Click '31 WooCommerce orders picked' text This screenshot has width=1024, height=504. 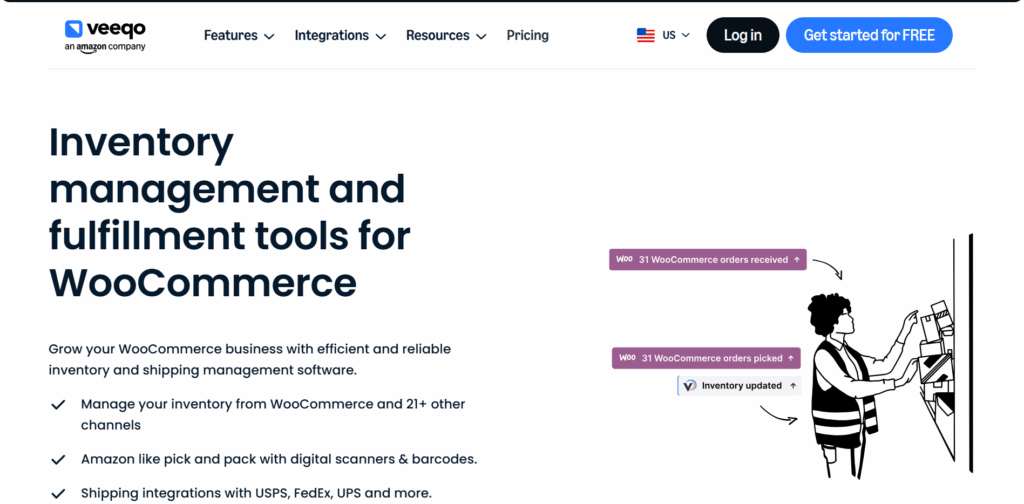point(712,358)
